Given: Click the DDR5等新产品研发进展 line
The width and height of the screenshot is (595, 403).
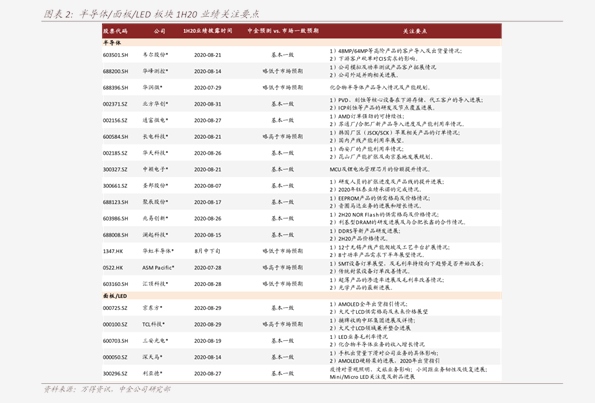Looking at the screenshot, I should [365, 231].
